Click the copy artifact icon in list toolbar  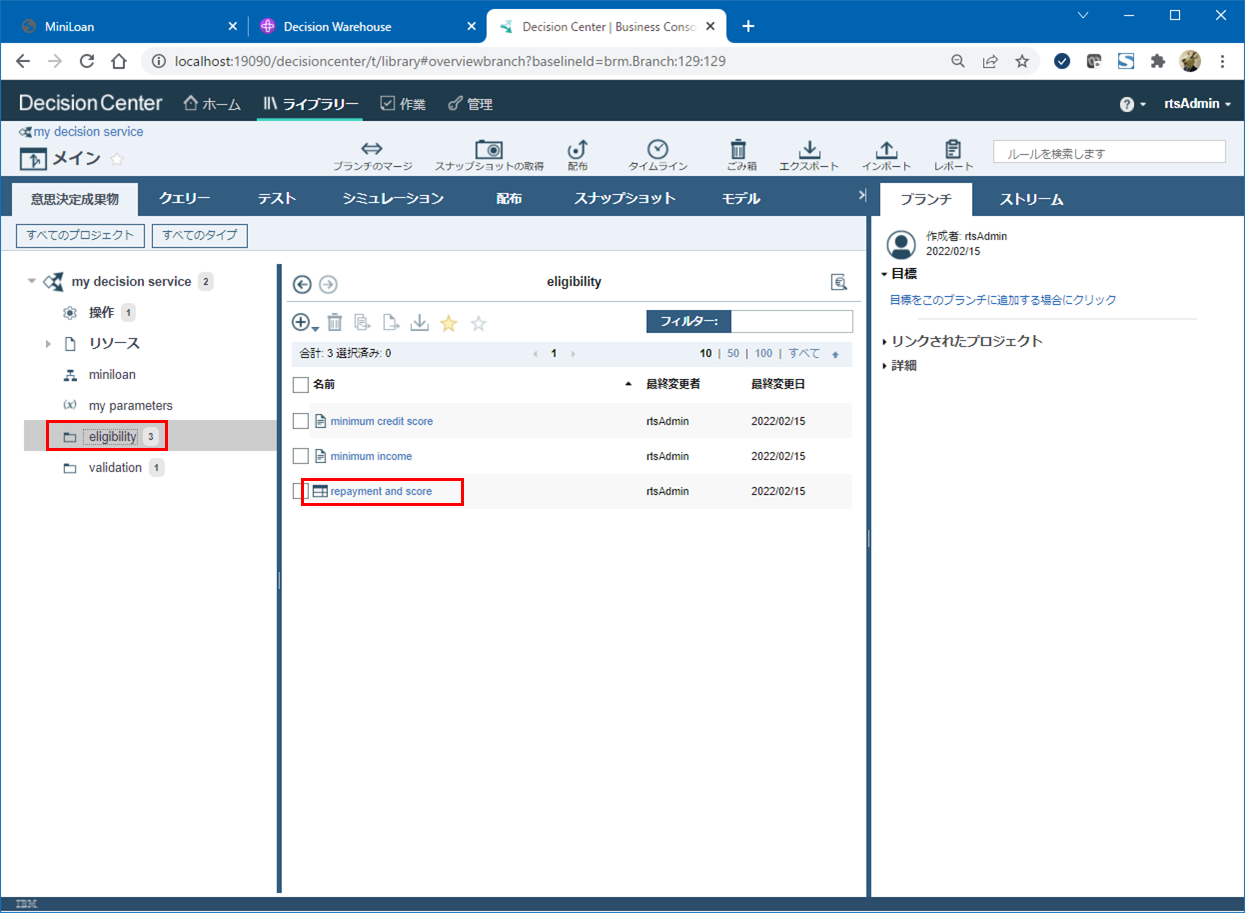[362, 322]
